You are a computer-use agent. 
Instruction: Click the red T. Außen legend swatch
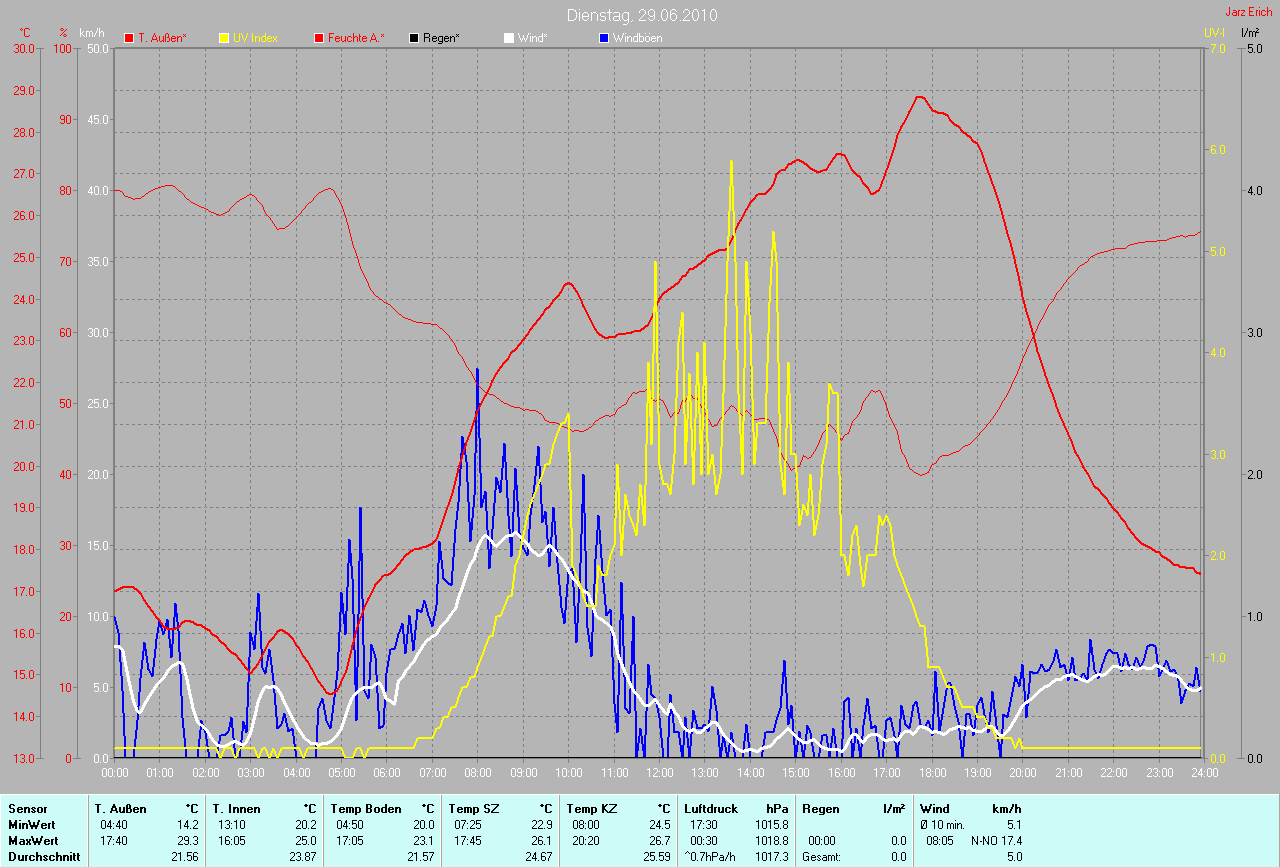click(129, 38)
